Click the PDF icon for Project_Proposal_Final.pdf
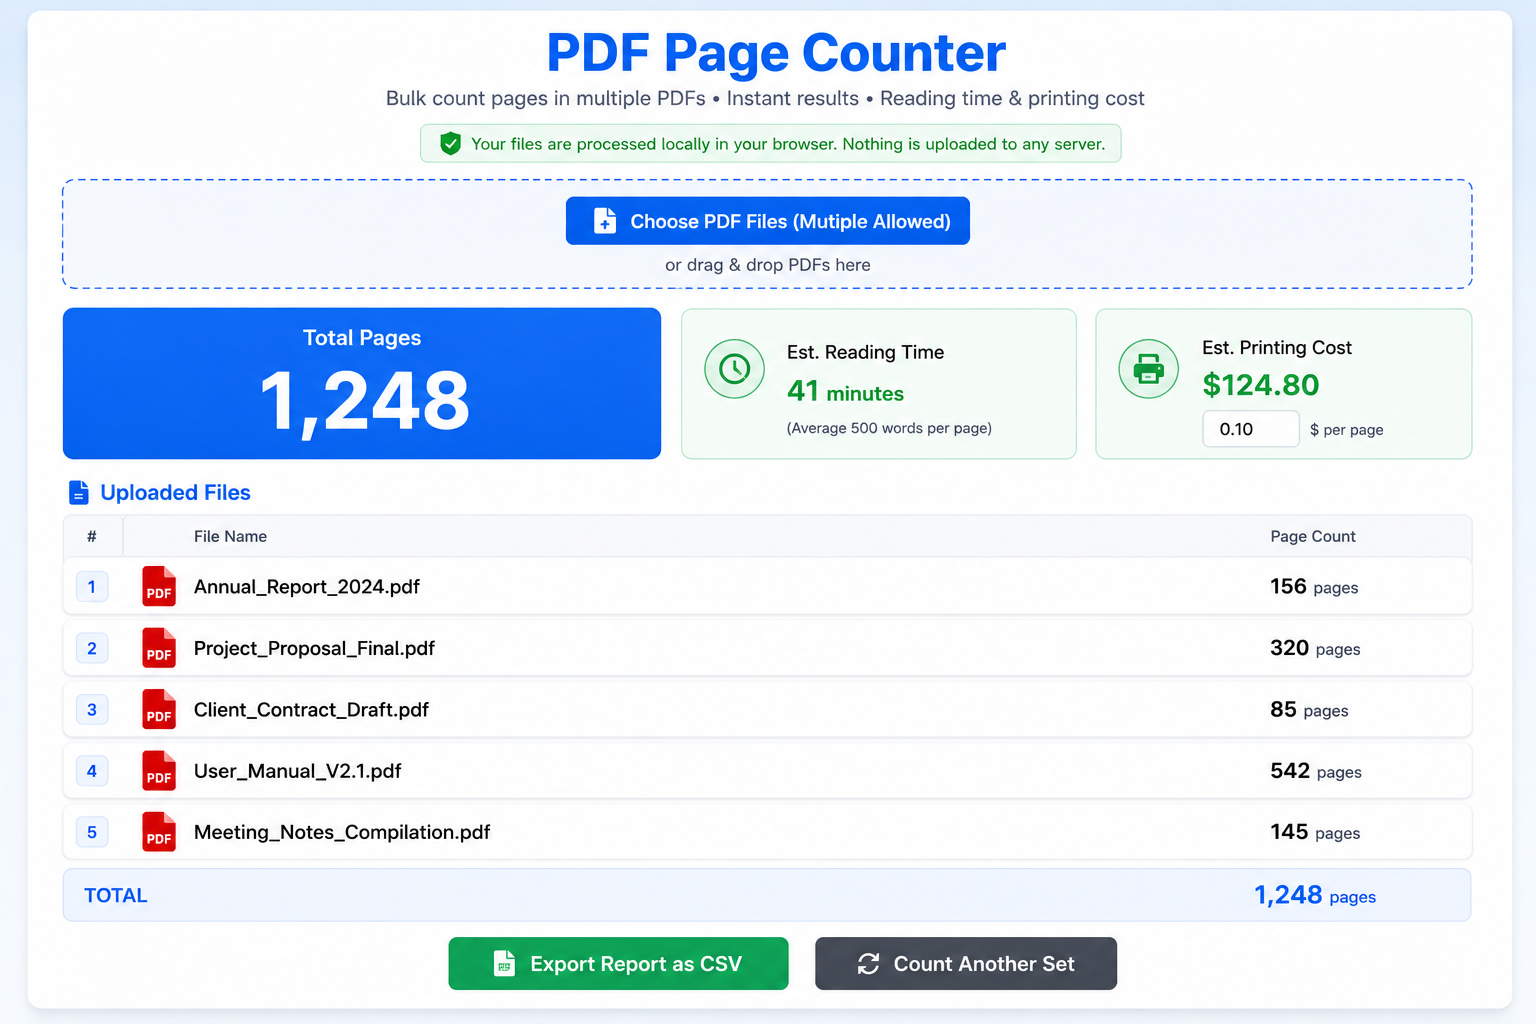Screen dimensions: 1536x1024 [159, 648]
